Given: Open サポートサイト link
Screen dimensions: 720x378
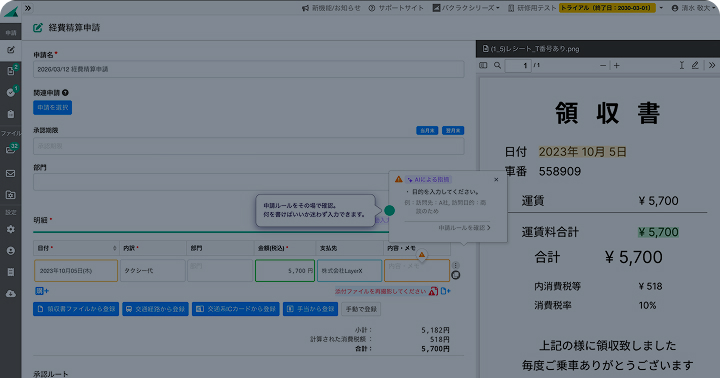Looking at the screenshot, I should 396,8.
